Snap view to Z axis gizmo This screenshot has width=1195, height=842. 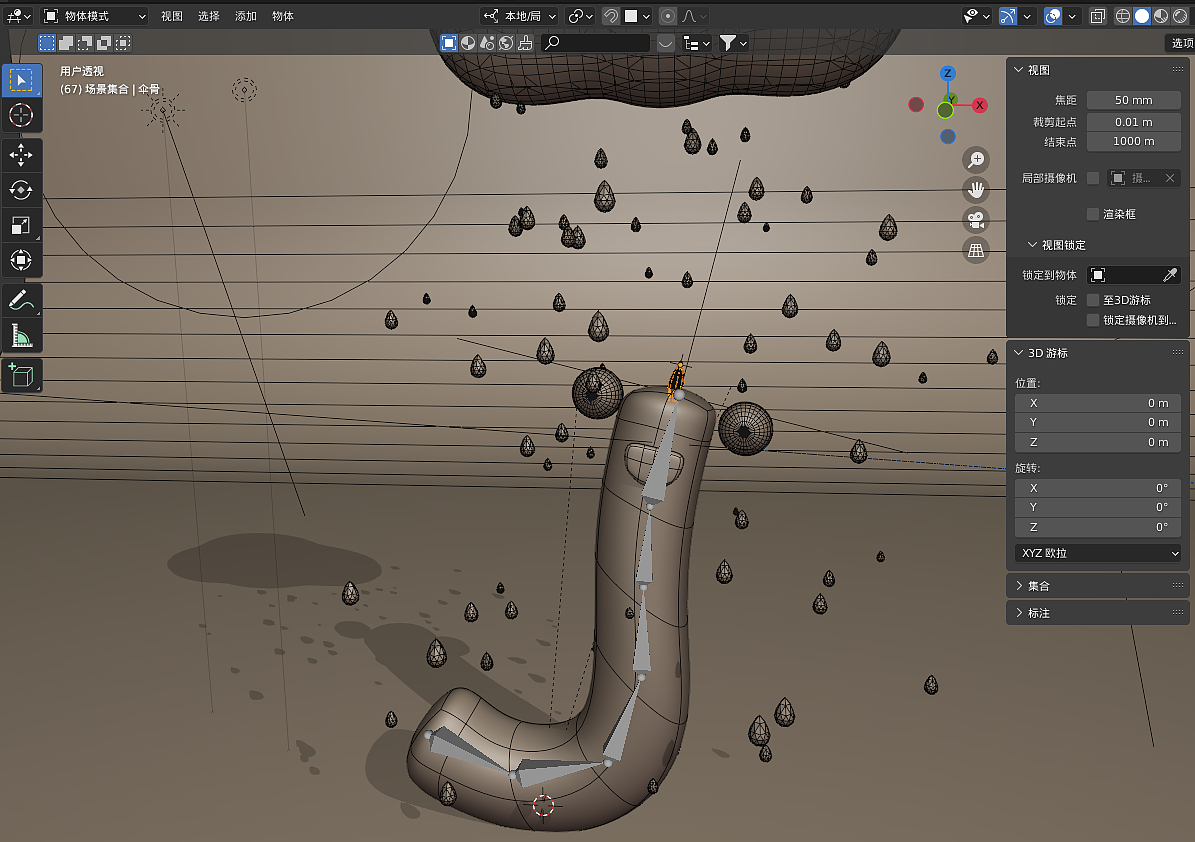tap(947, 73)
